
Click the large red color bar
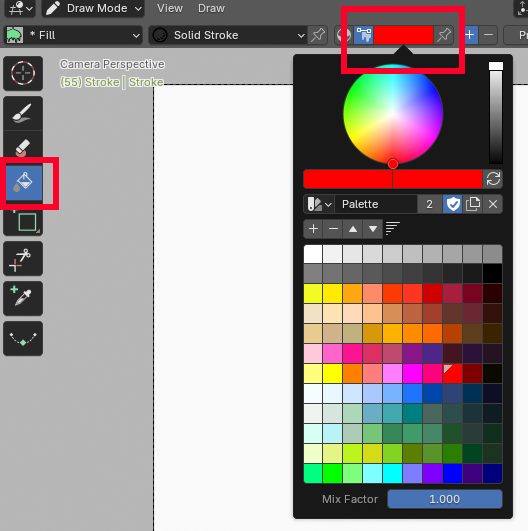pos(393,179)
